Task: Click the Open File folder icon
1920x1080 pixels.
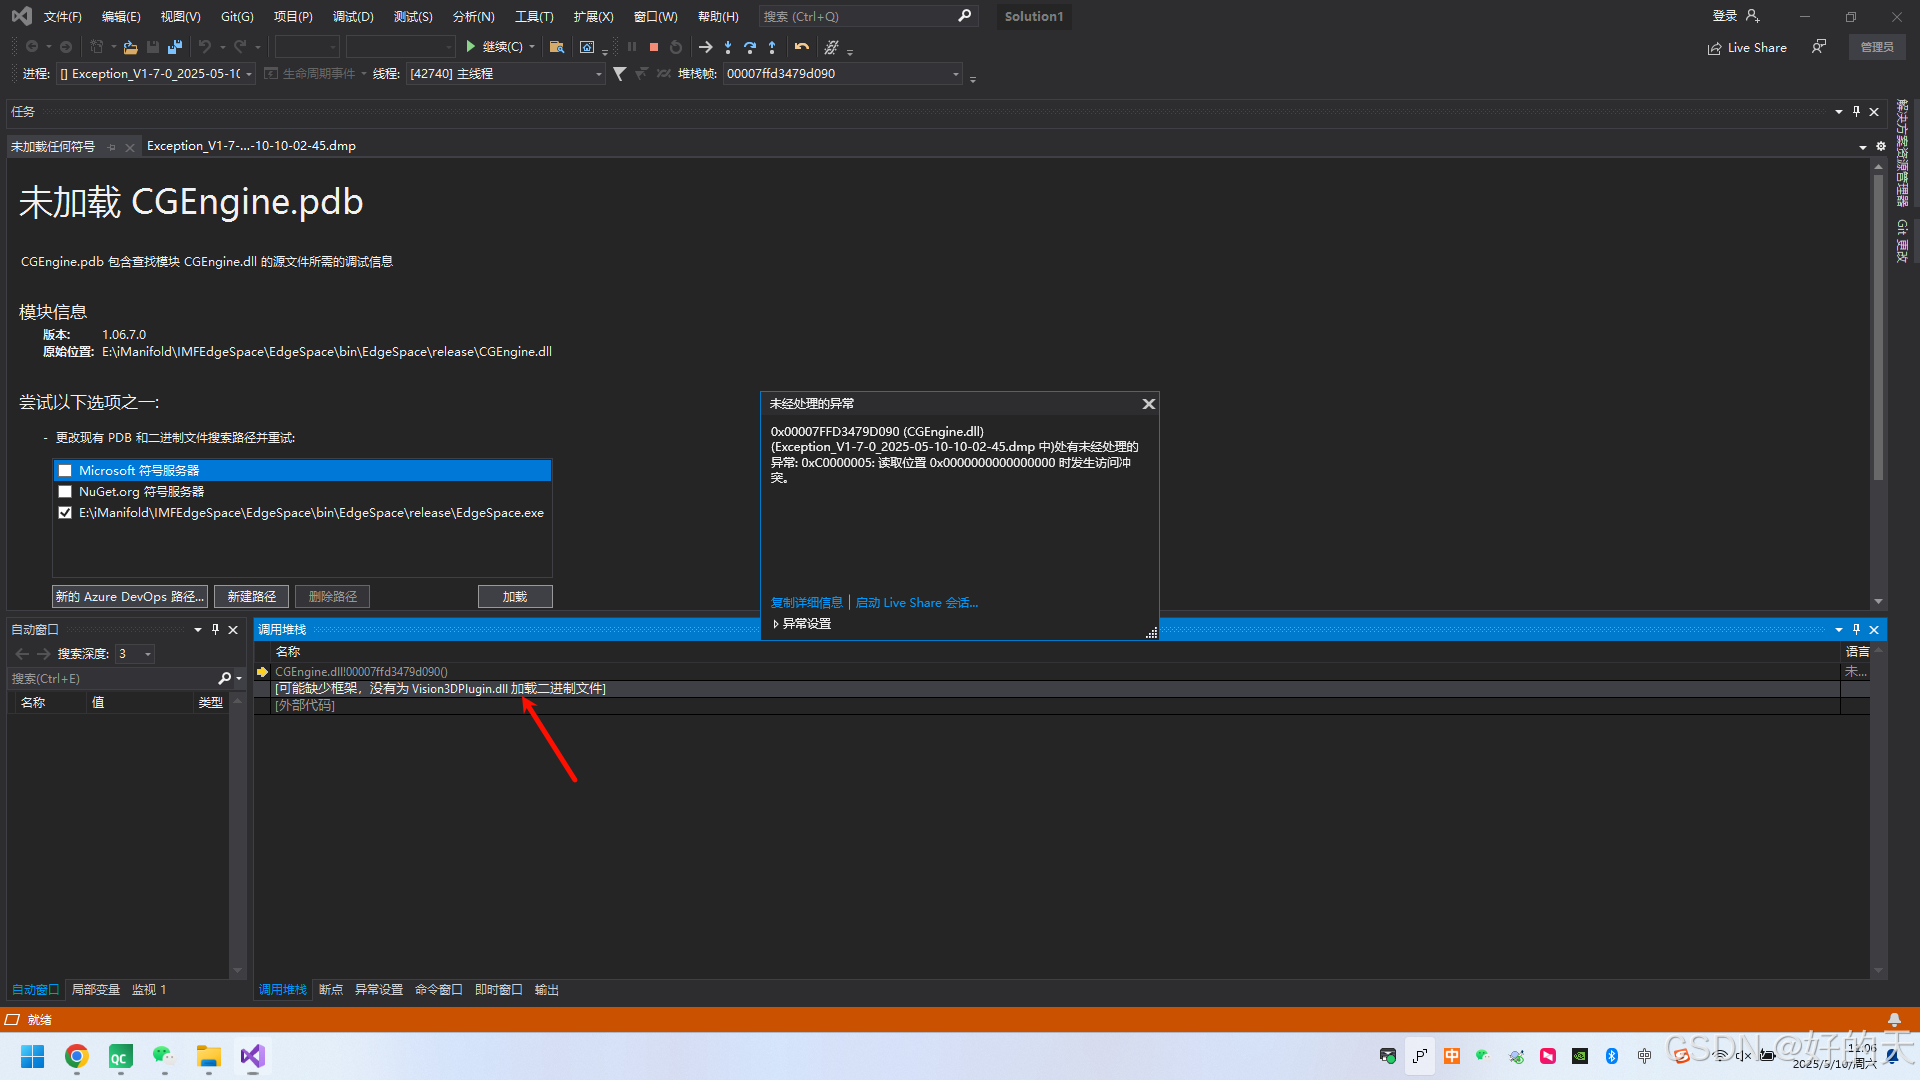Action: coord(130,47)
